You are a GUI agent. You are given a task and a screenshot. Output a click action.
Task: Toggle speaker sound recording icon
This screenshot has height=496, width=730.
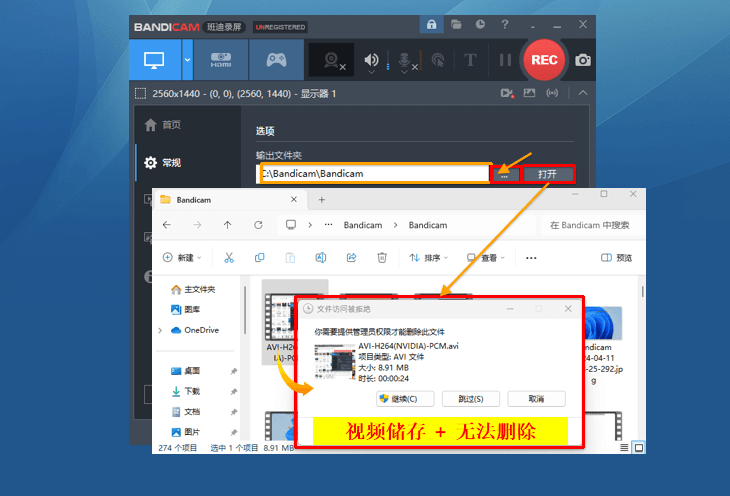(371, 60)
